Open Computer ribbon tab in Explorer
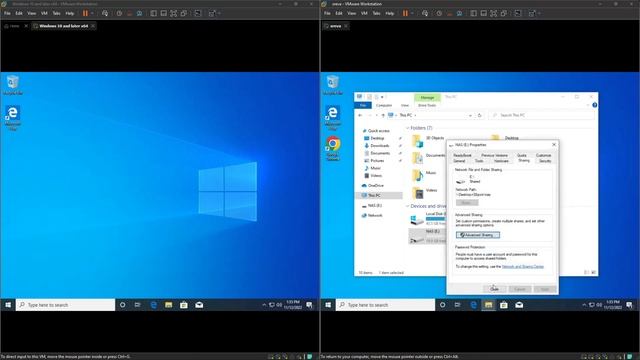Image resolution: width=640 pixels, height=360 pixels. pos(384,105)
